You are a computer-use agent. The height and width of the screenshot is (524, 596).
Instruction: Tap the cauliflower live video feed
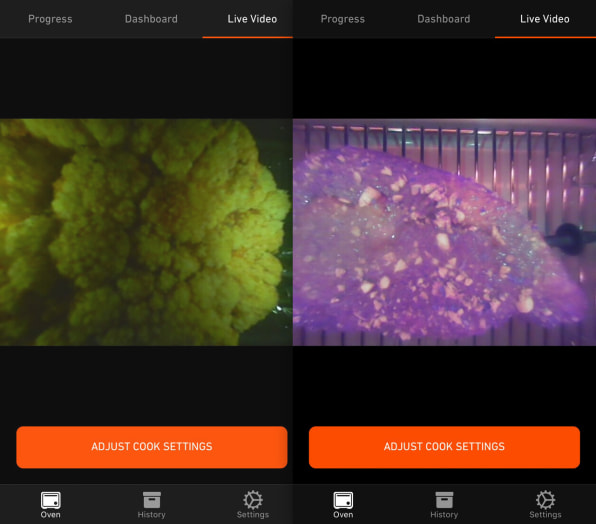(146, 232)
